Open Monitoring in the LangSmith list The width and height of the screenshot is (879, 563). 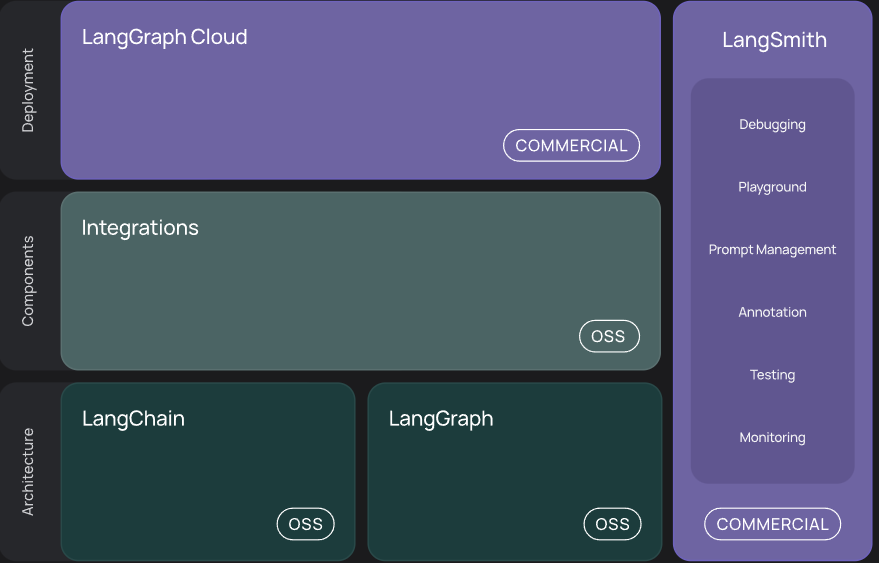click(x=772, y=438)
